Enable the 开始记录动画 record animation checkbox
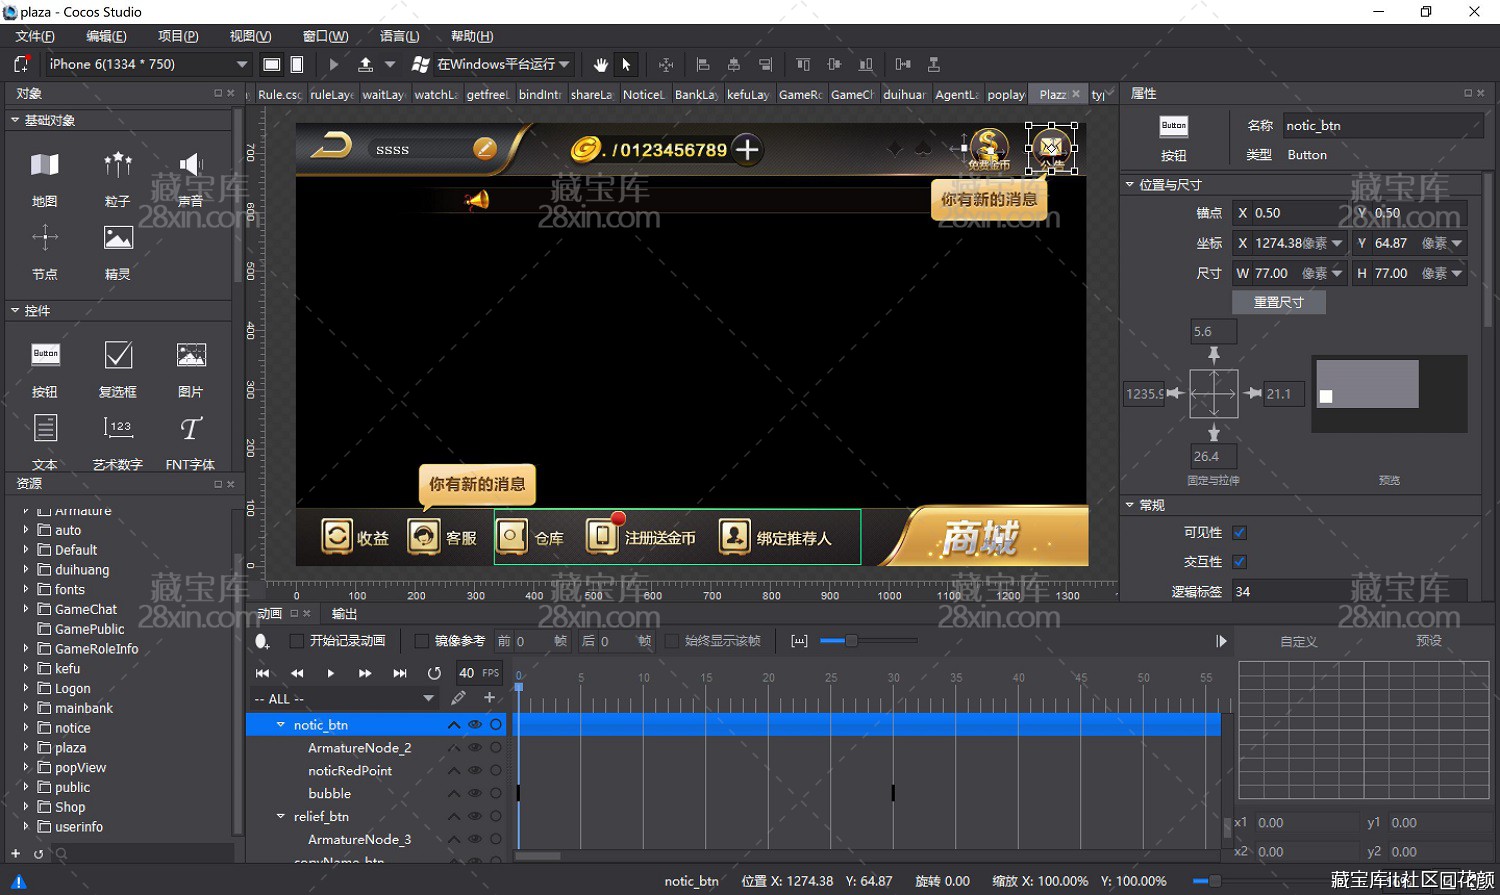This screenshot has height=895, width=1500. pos(296,641)
